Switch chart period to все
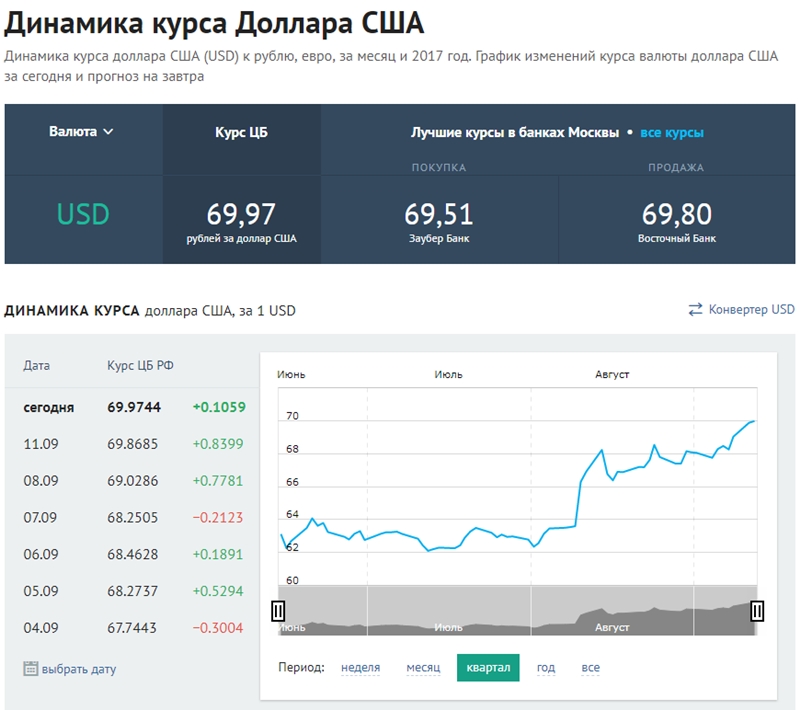 [x=590, y=667]
